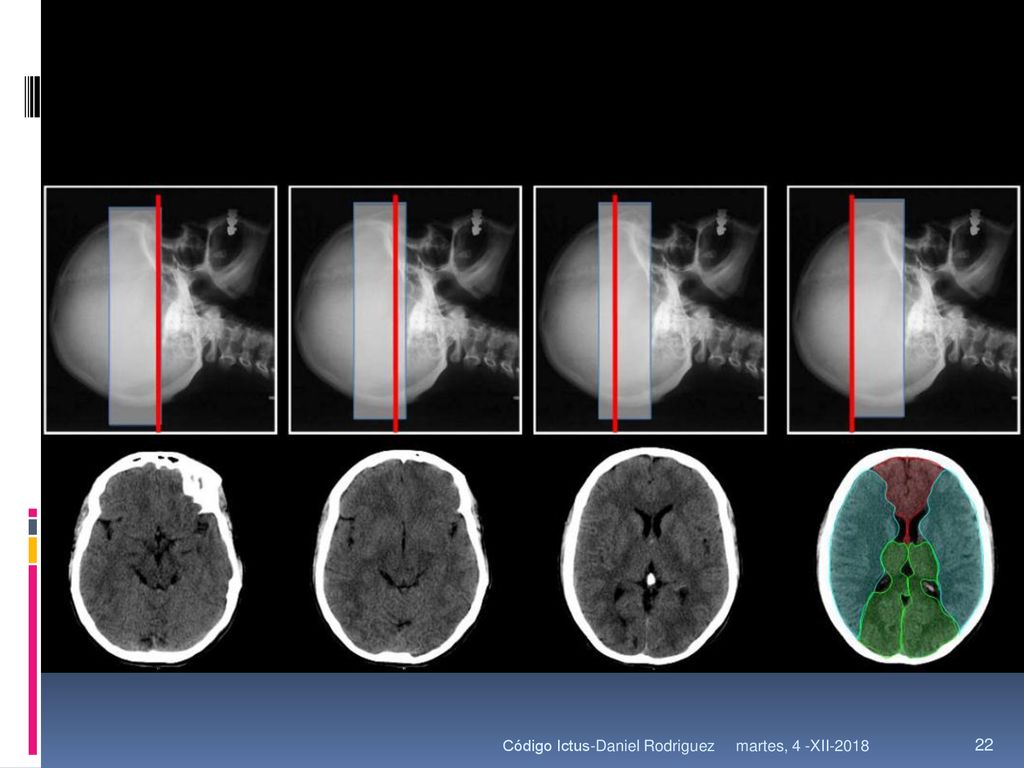Open the color-coded vascular territory CT slice
Screen dimensions: 1024x768
pyautogui.click(x=907, y=555)
